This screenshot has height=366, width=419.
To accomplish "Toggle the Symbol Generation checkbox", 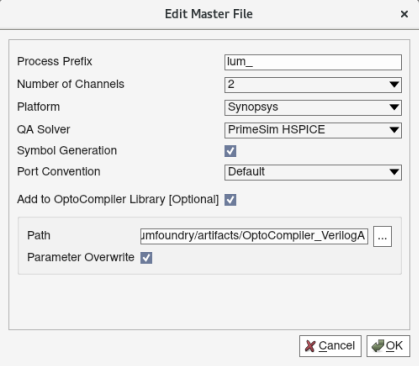I will [x=230, y=151].
